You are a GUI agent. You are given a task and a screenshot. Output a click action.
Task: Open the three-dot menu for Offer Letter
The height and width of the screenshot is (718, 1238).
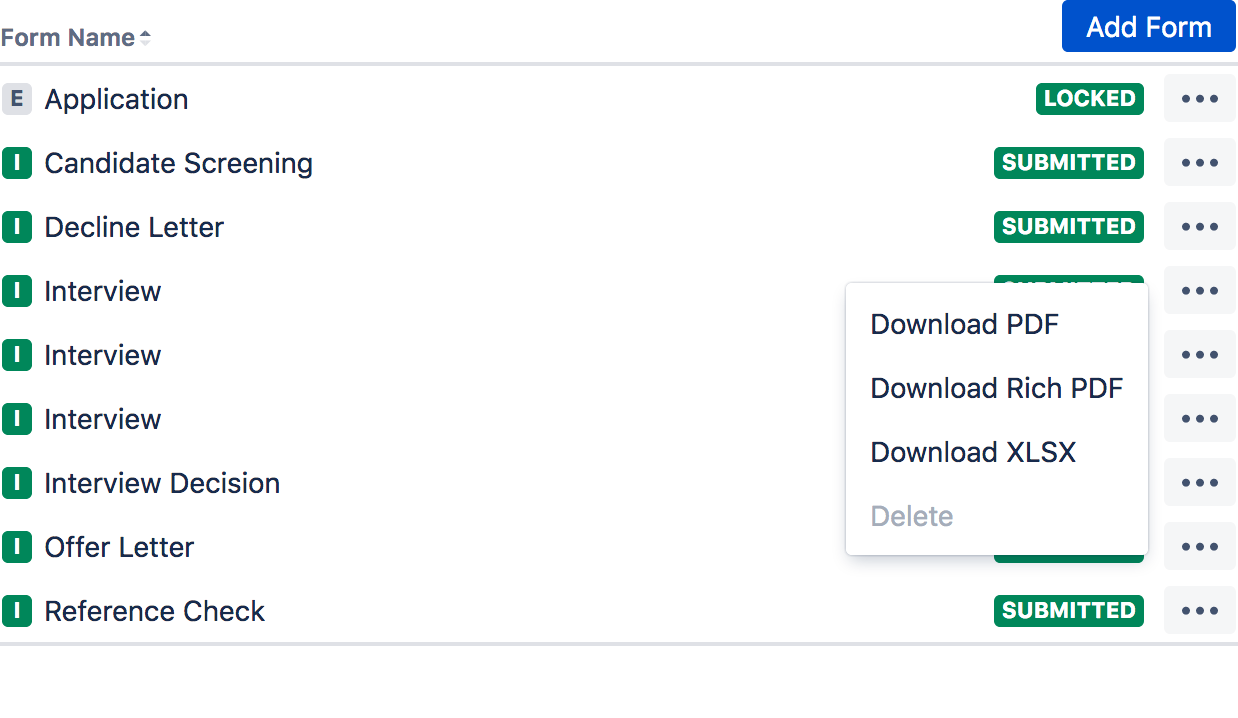[1200, 547]
